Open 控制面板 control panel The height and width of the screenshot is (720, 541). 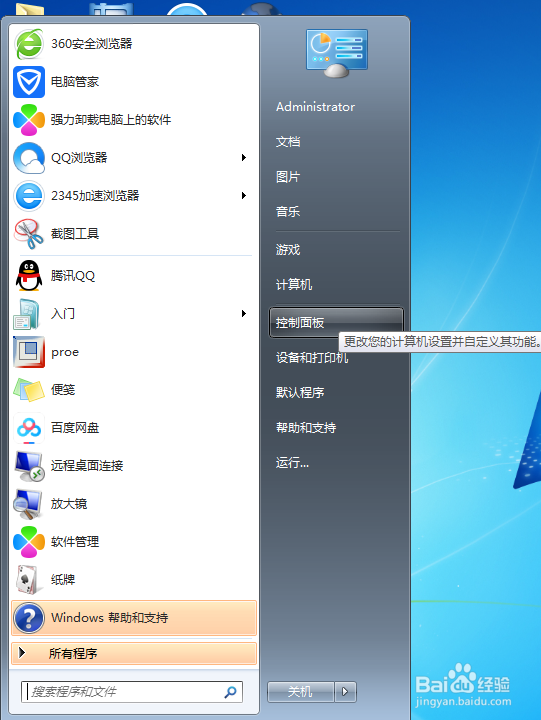coord(336,322)
